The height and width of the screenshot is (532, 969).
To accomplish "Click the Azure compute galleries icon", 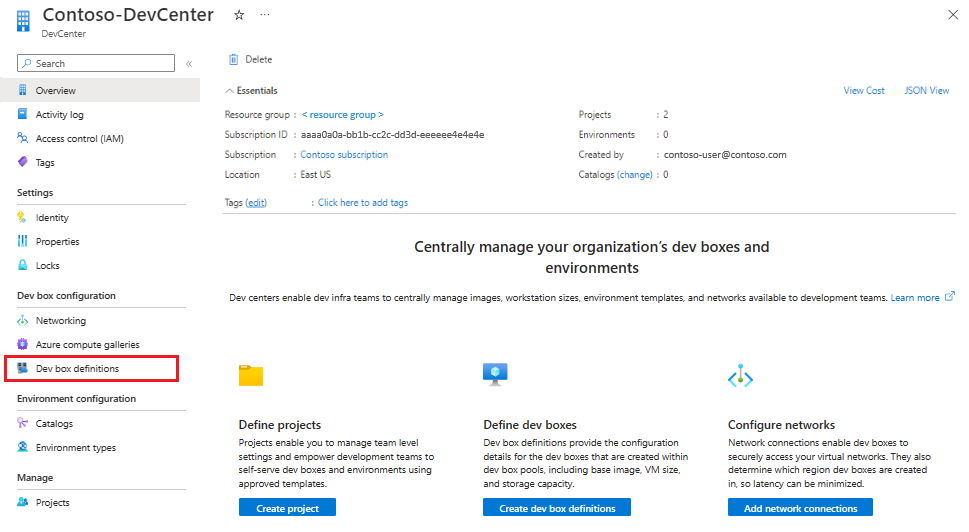I will tap(23, 345).
